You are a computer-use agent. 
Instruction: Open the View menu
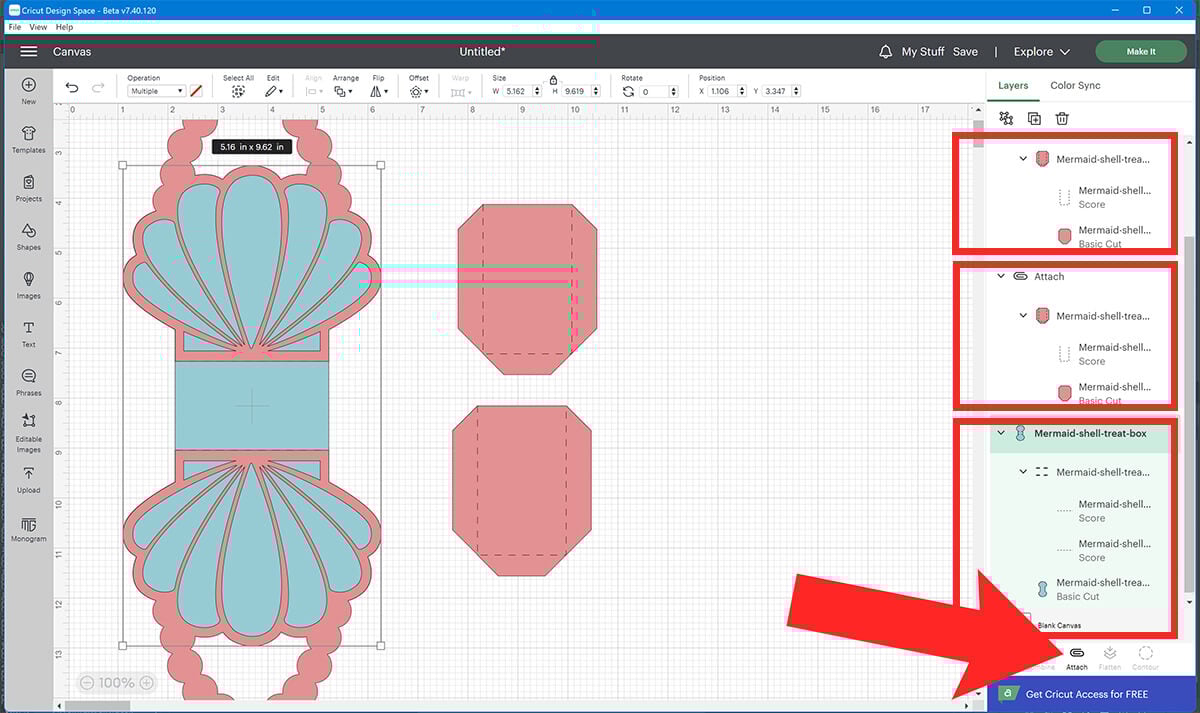coord(38,27)
